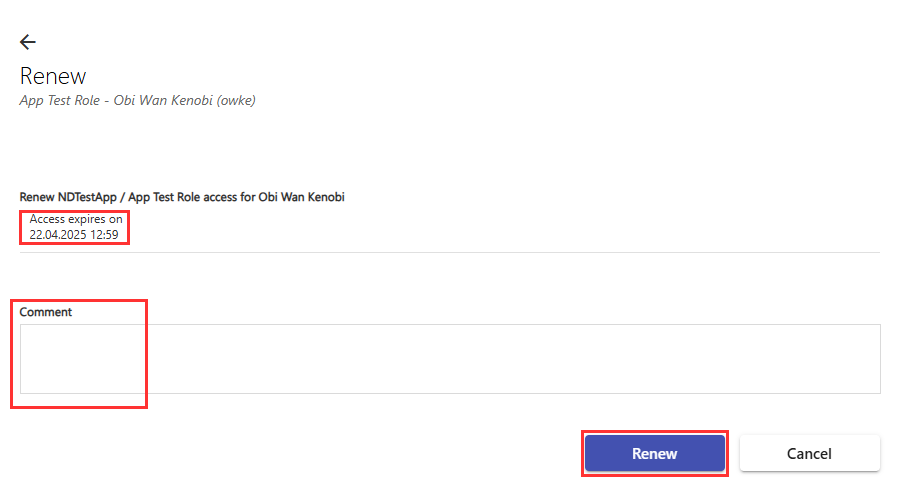Click "Obi Wan Kenobi" in italic subtitle

pos(161,100)
